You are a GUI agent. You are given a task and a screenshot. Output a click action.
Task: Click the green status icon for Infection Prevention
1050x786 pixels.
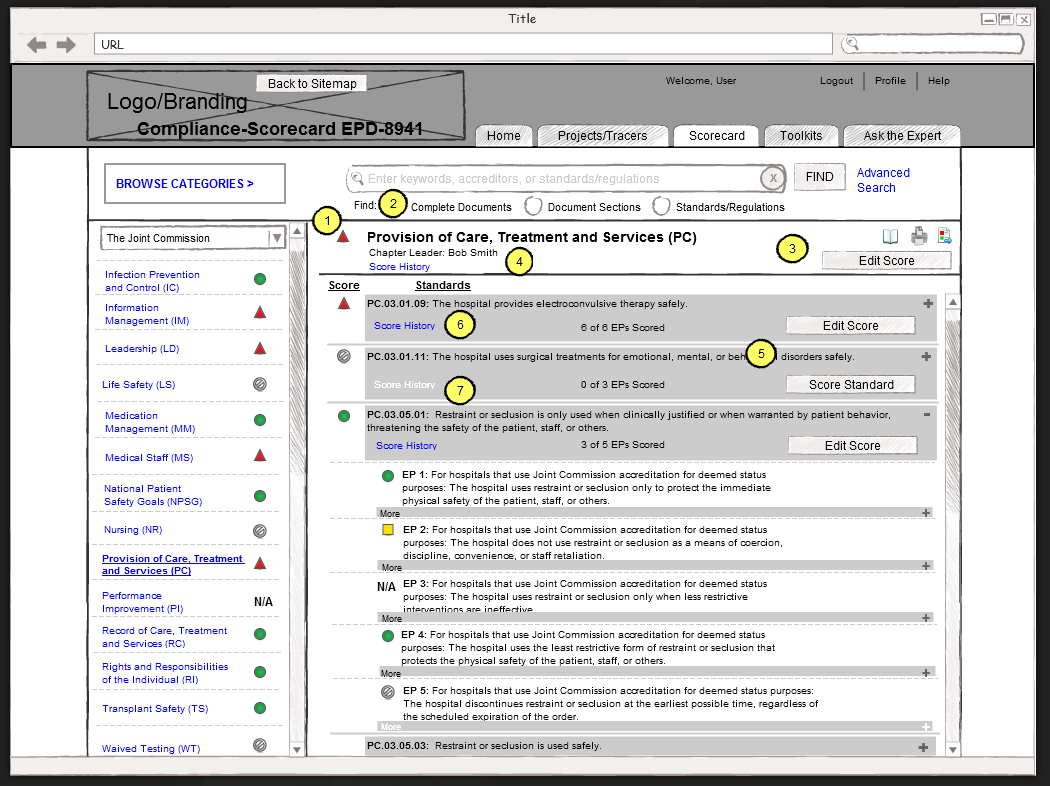coord(260,279)
